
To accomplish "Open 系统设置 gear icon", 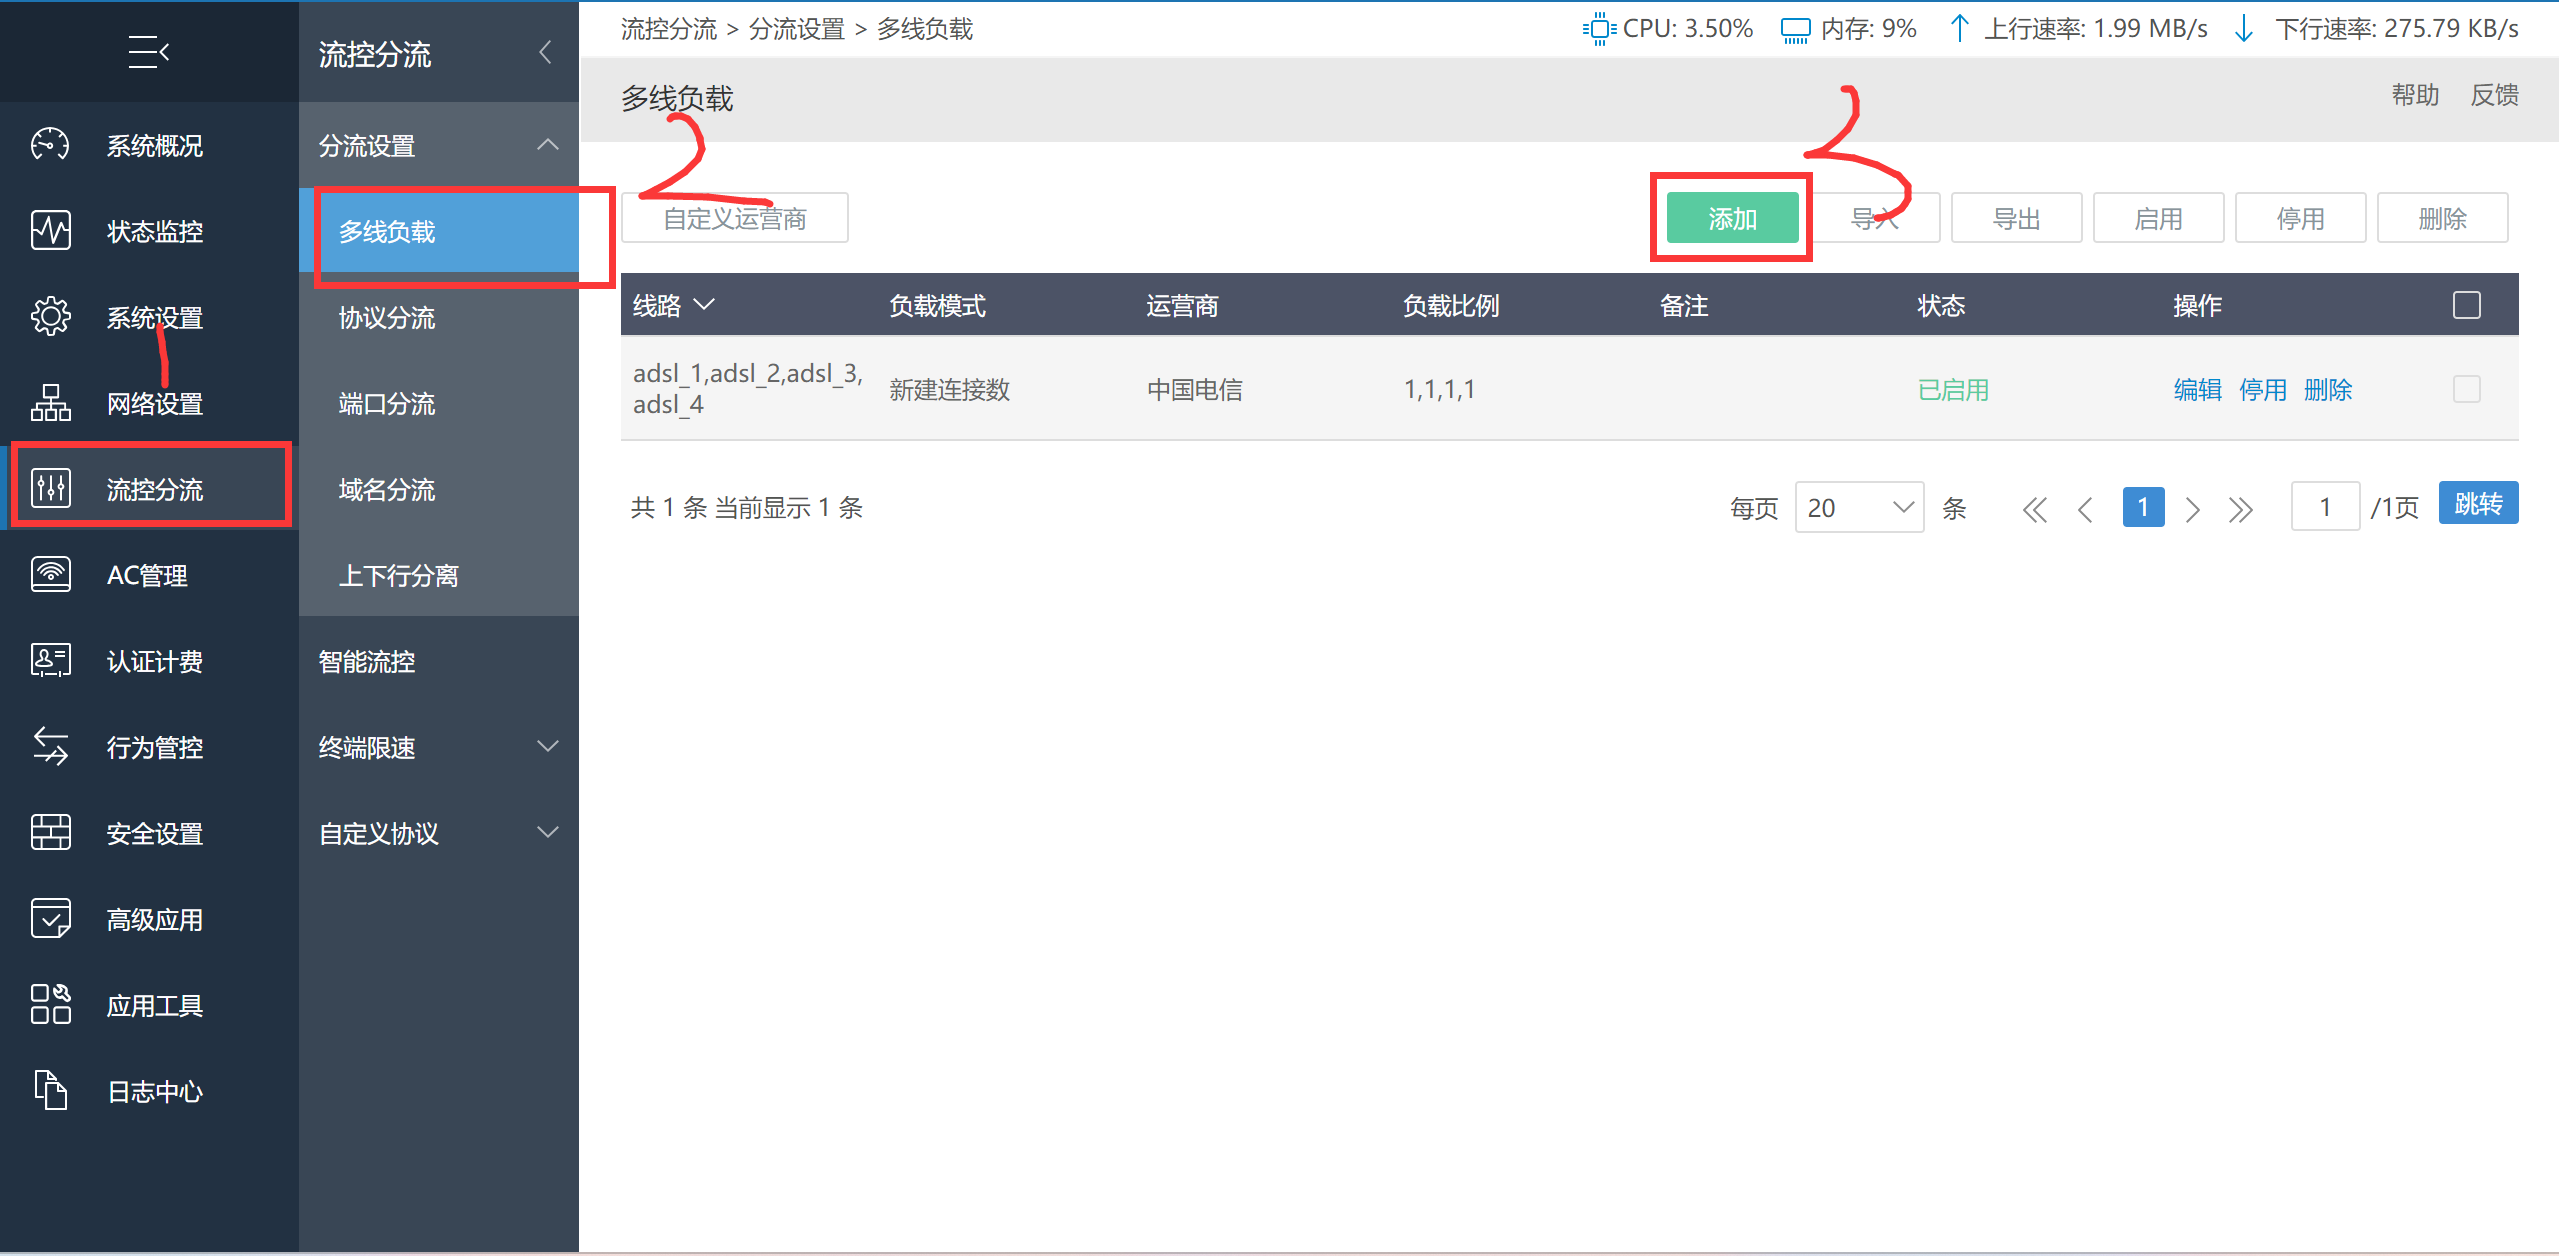I will (x=50, y=317).
